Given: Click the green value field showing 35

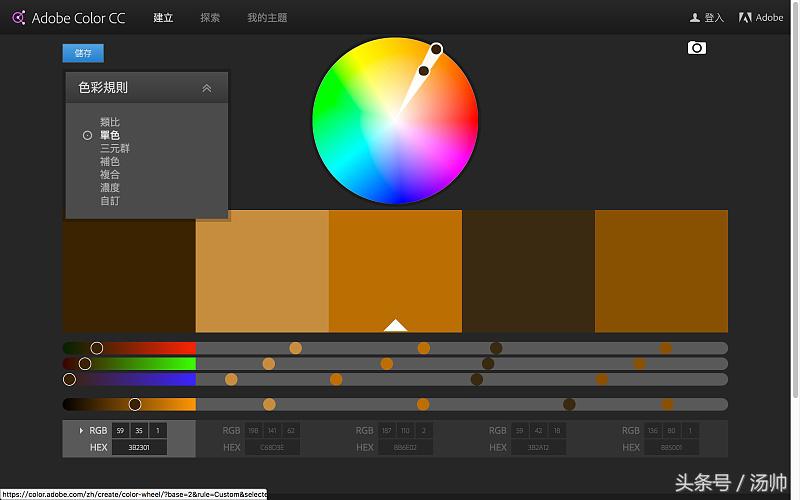Looking at the screenshot, I should [x=139, y=431].
